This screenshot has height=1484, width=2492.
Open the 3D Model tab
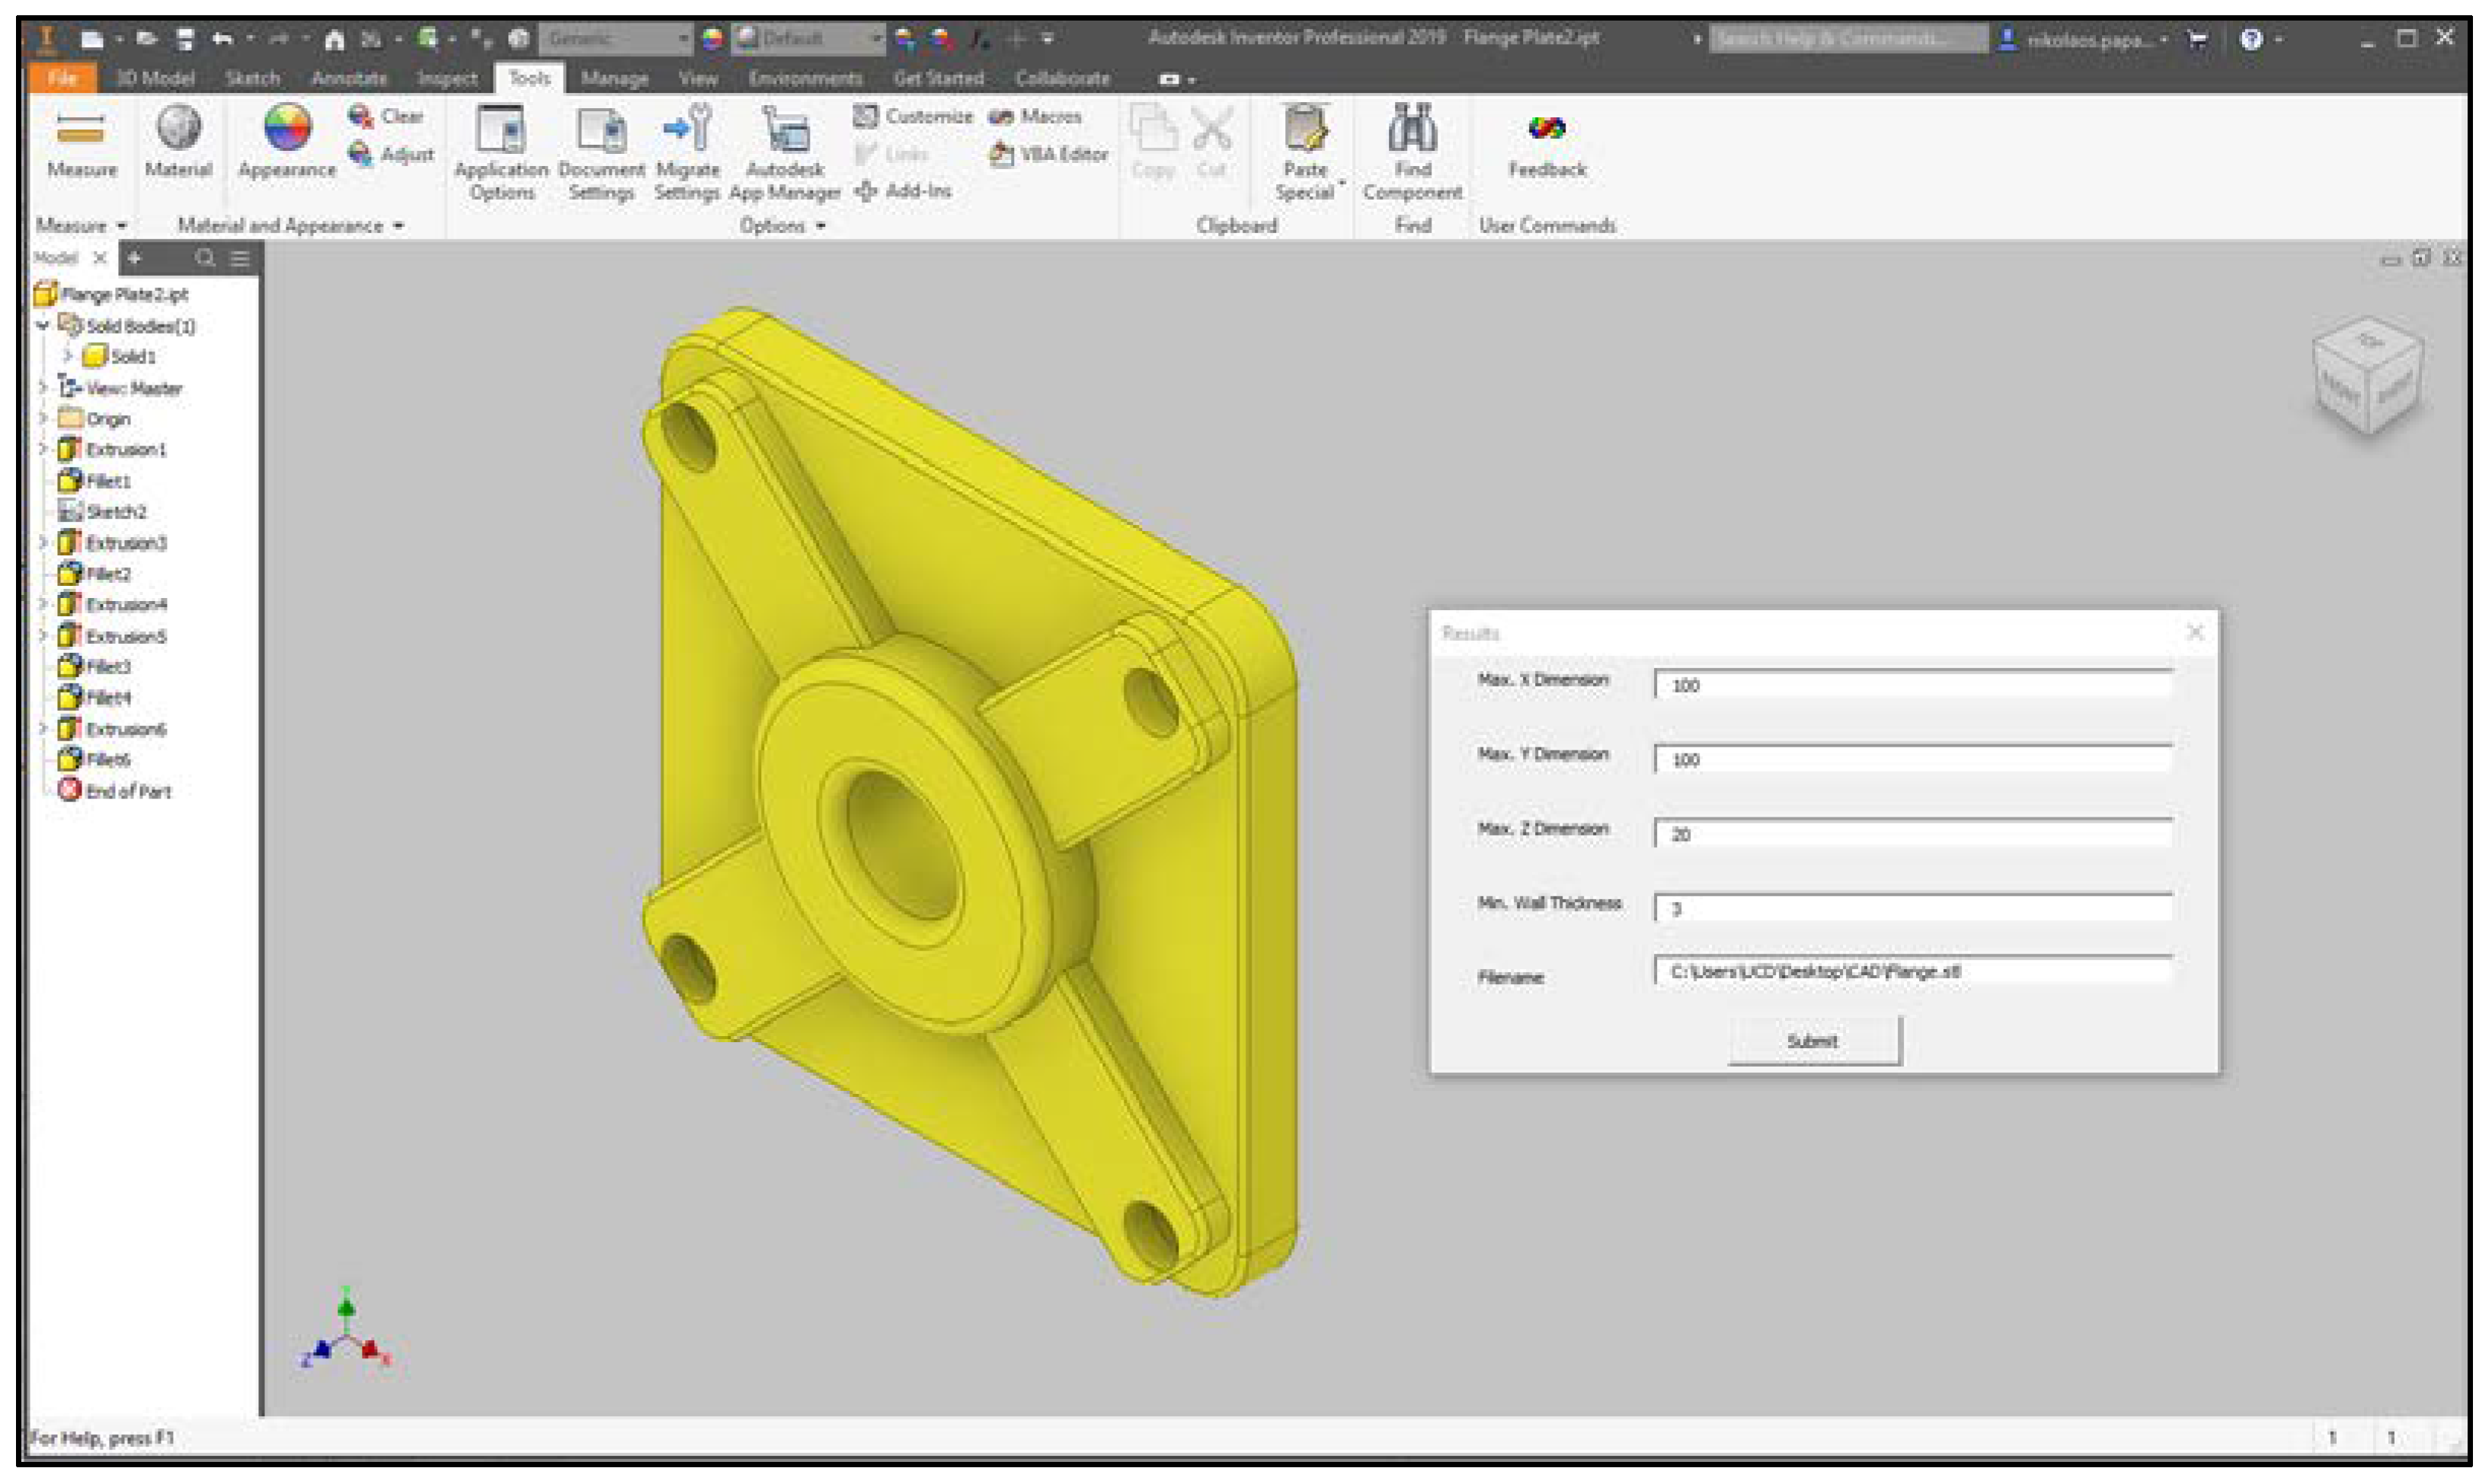tap(155, 78)
